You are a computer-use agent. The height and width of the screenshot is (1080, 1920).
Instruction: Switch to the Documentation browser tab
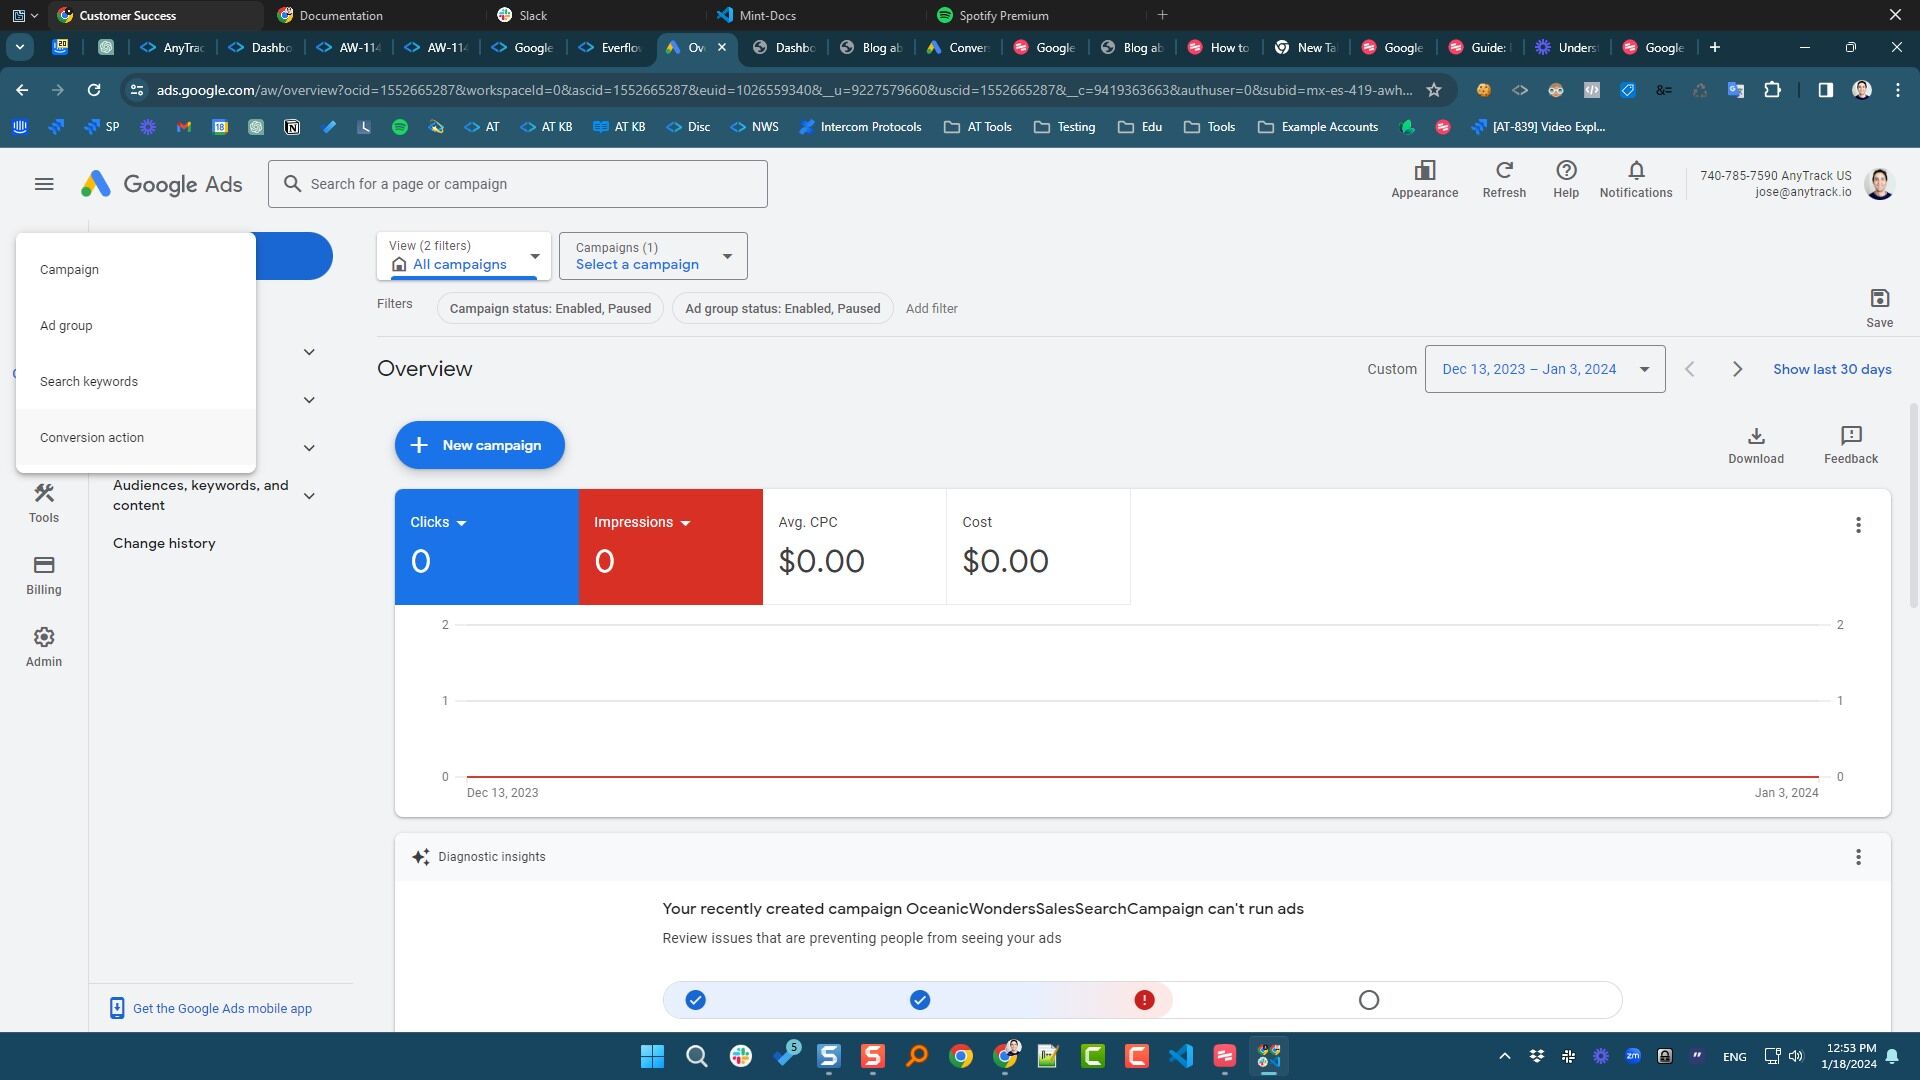point(341,15)
